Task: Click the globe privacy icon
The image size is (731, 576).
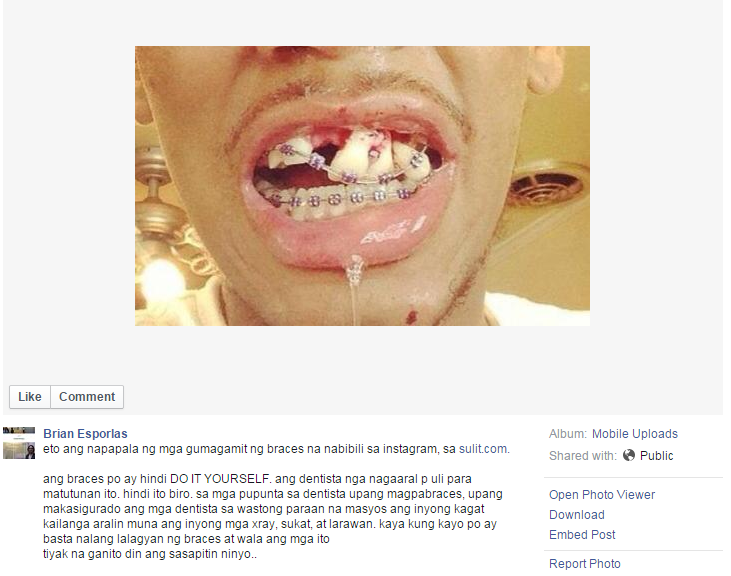Action: tap(629, 455)
